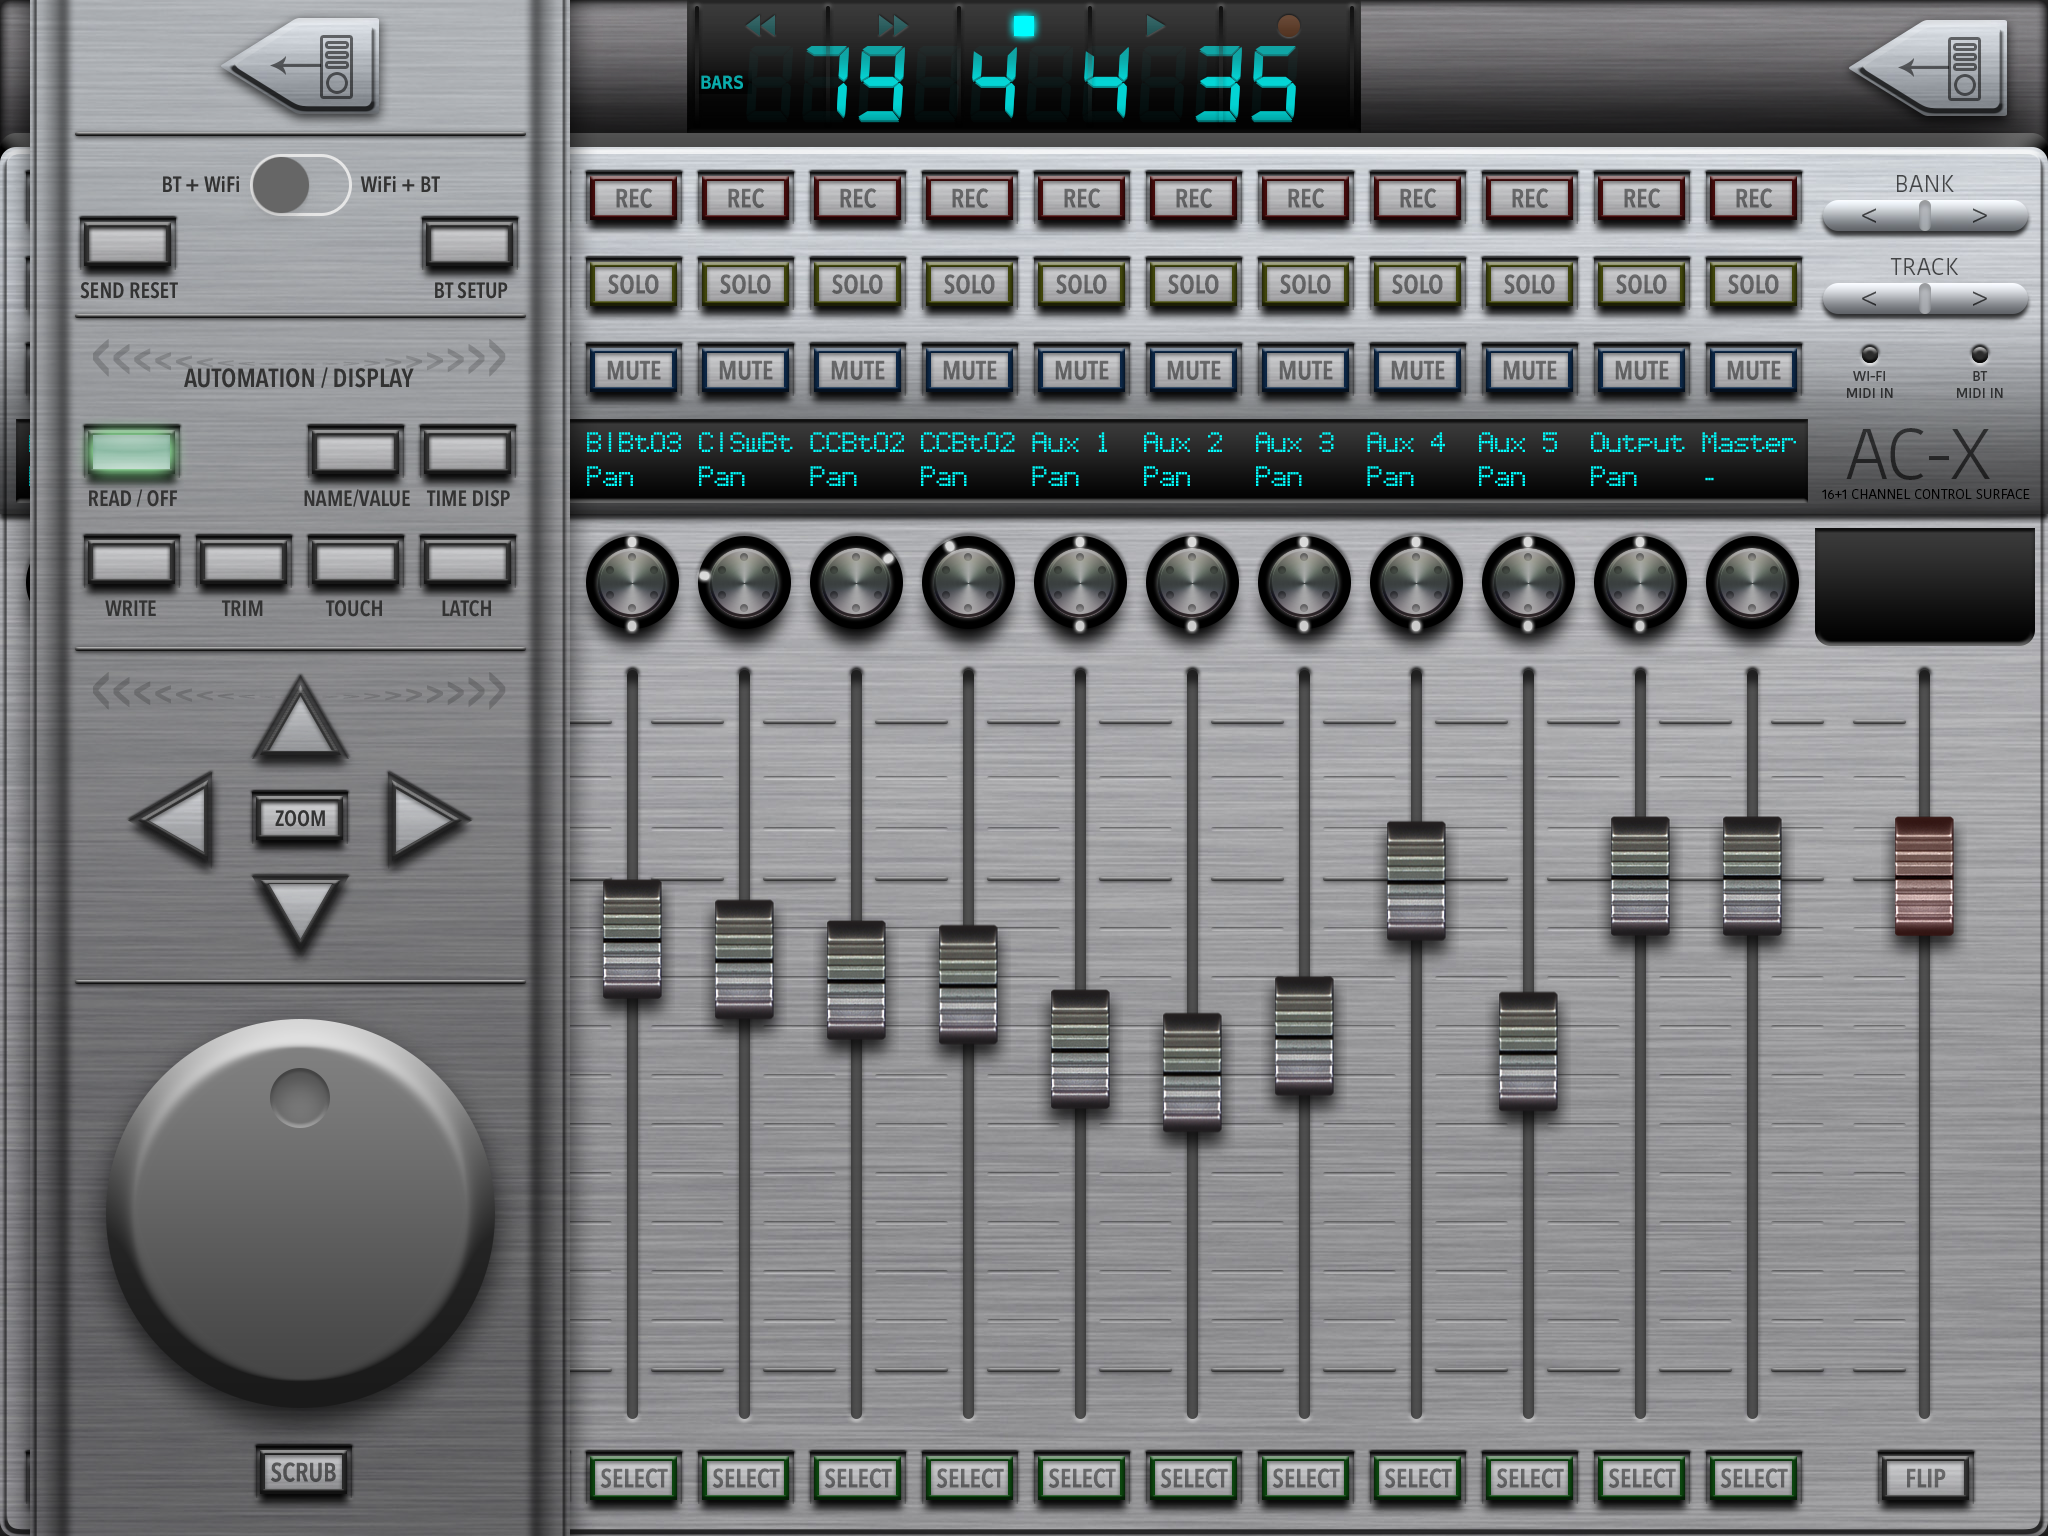This screenshot has width=2048, height=1536.
Task: Enable the SCRUB button below jog wheel
Action: (303, 1472)
